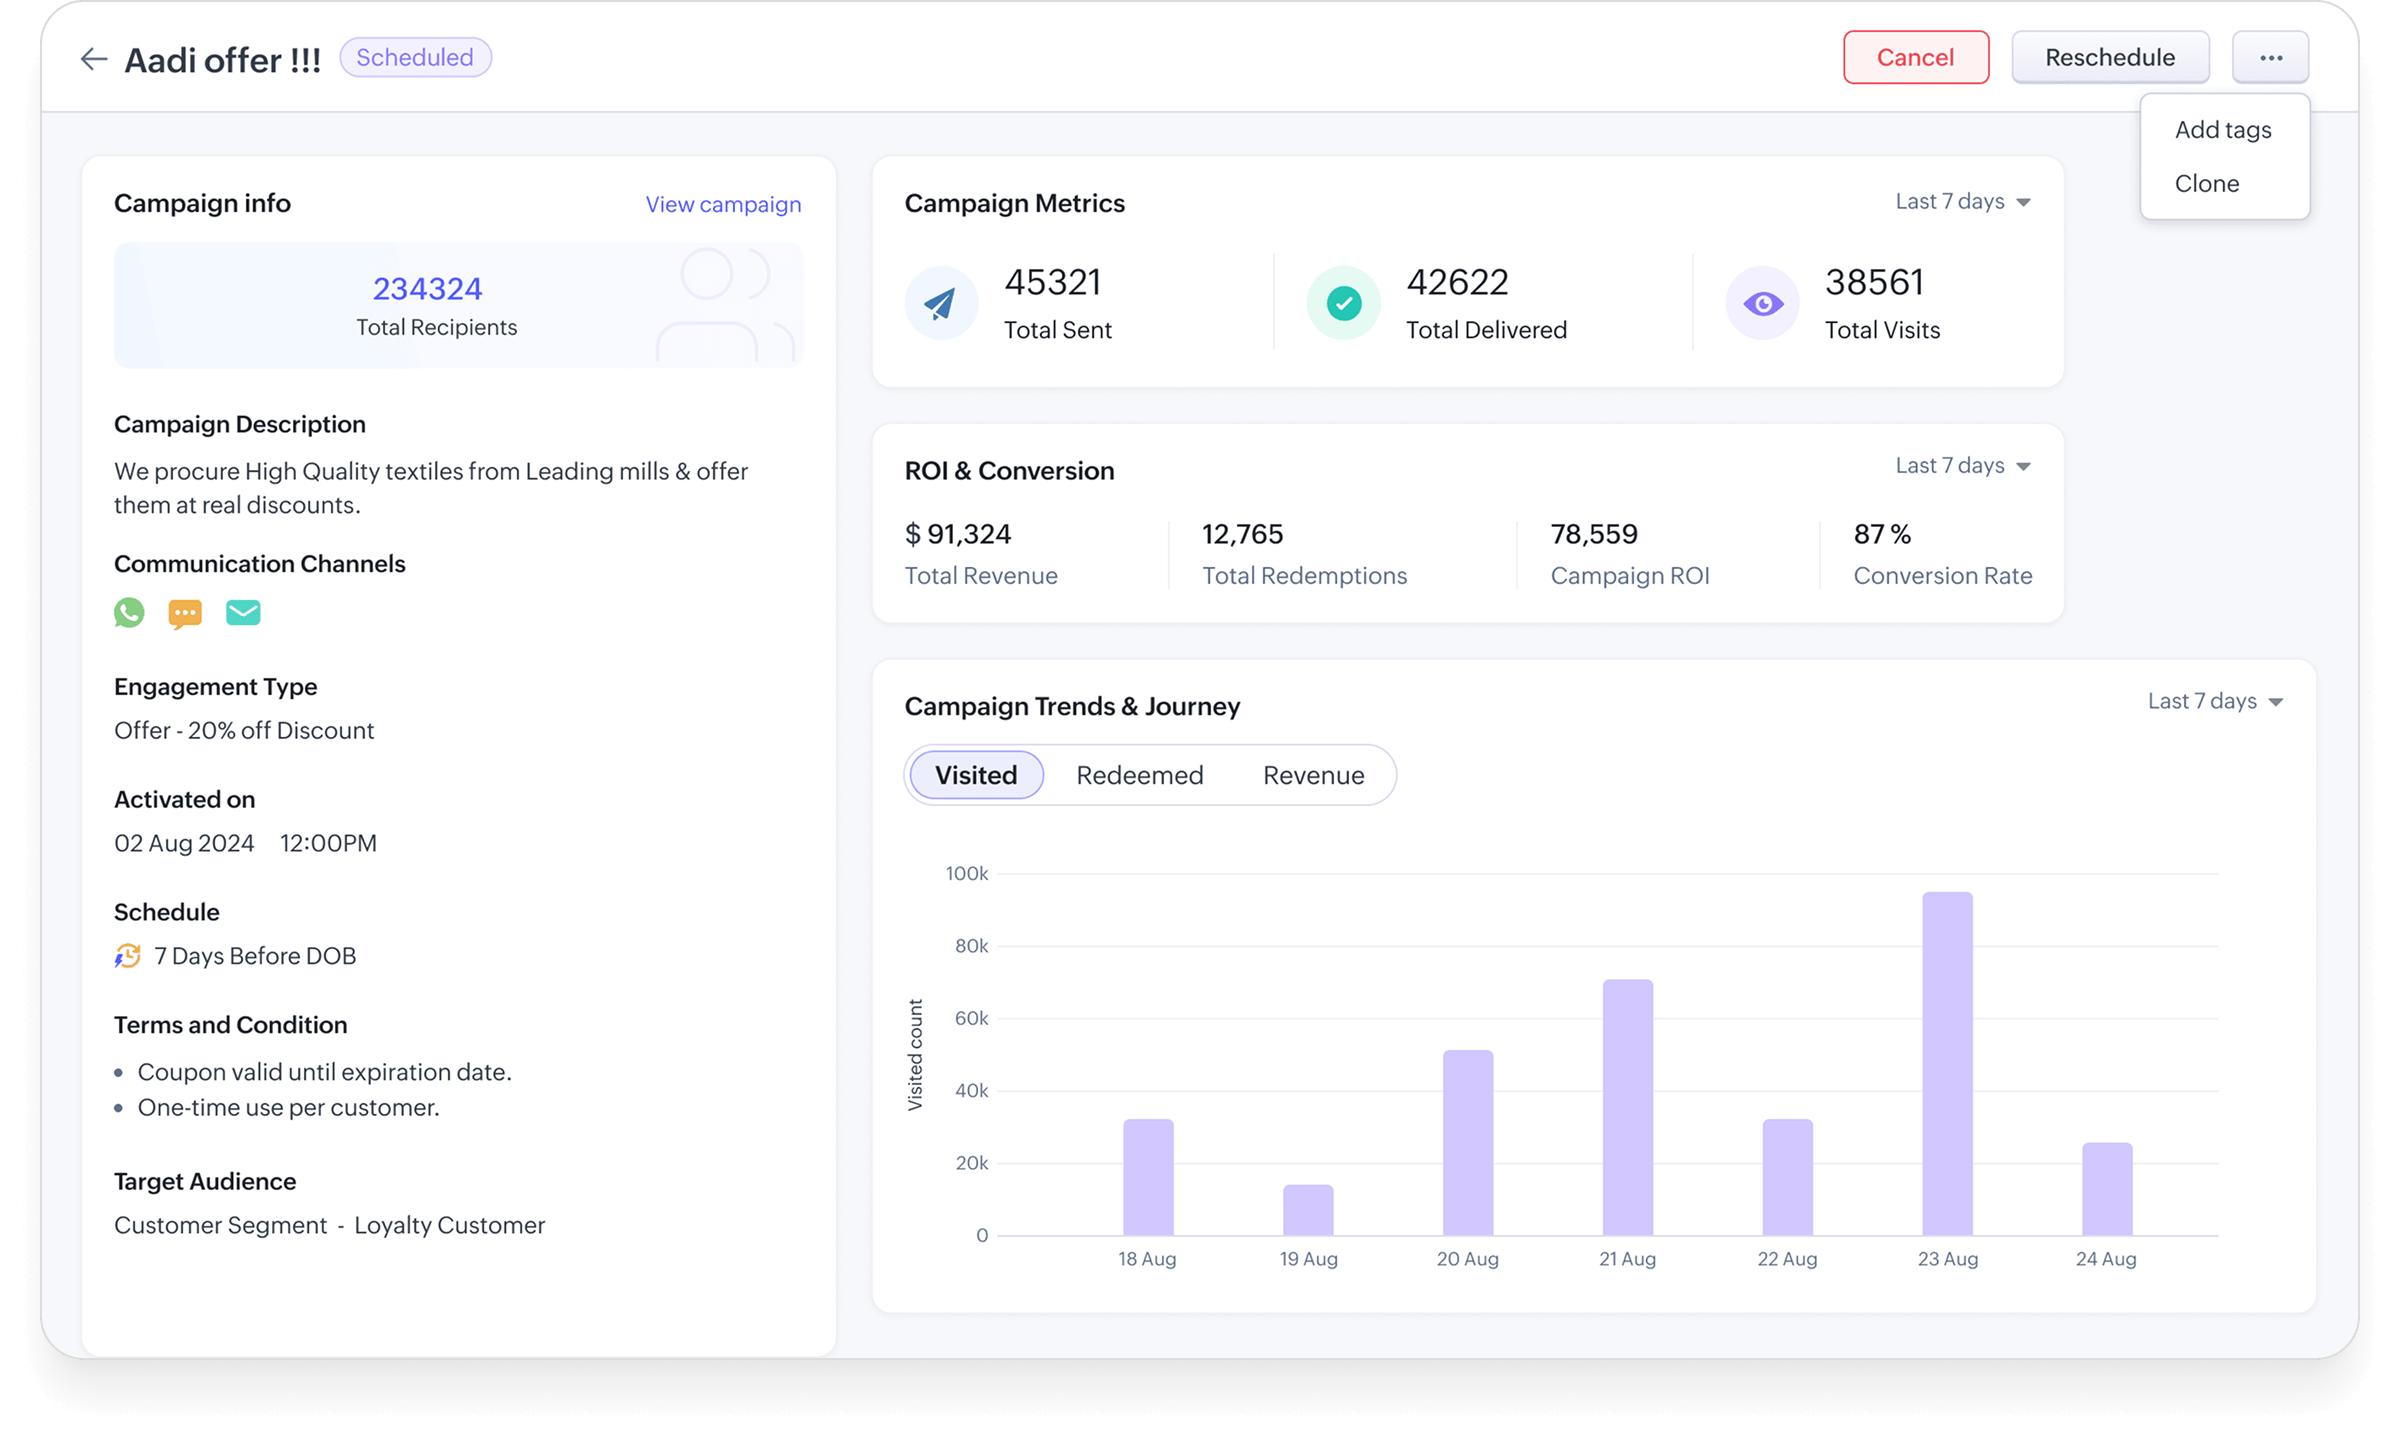The image size is (2400, 1440).
Task: Select Clone from the options menu
Action: (x=2208, y=183)
